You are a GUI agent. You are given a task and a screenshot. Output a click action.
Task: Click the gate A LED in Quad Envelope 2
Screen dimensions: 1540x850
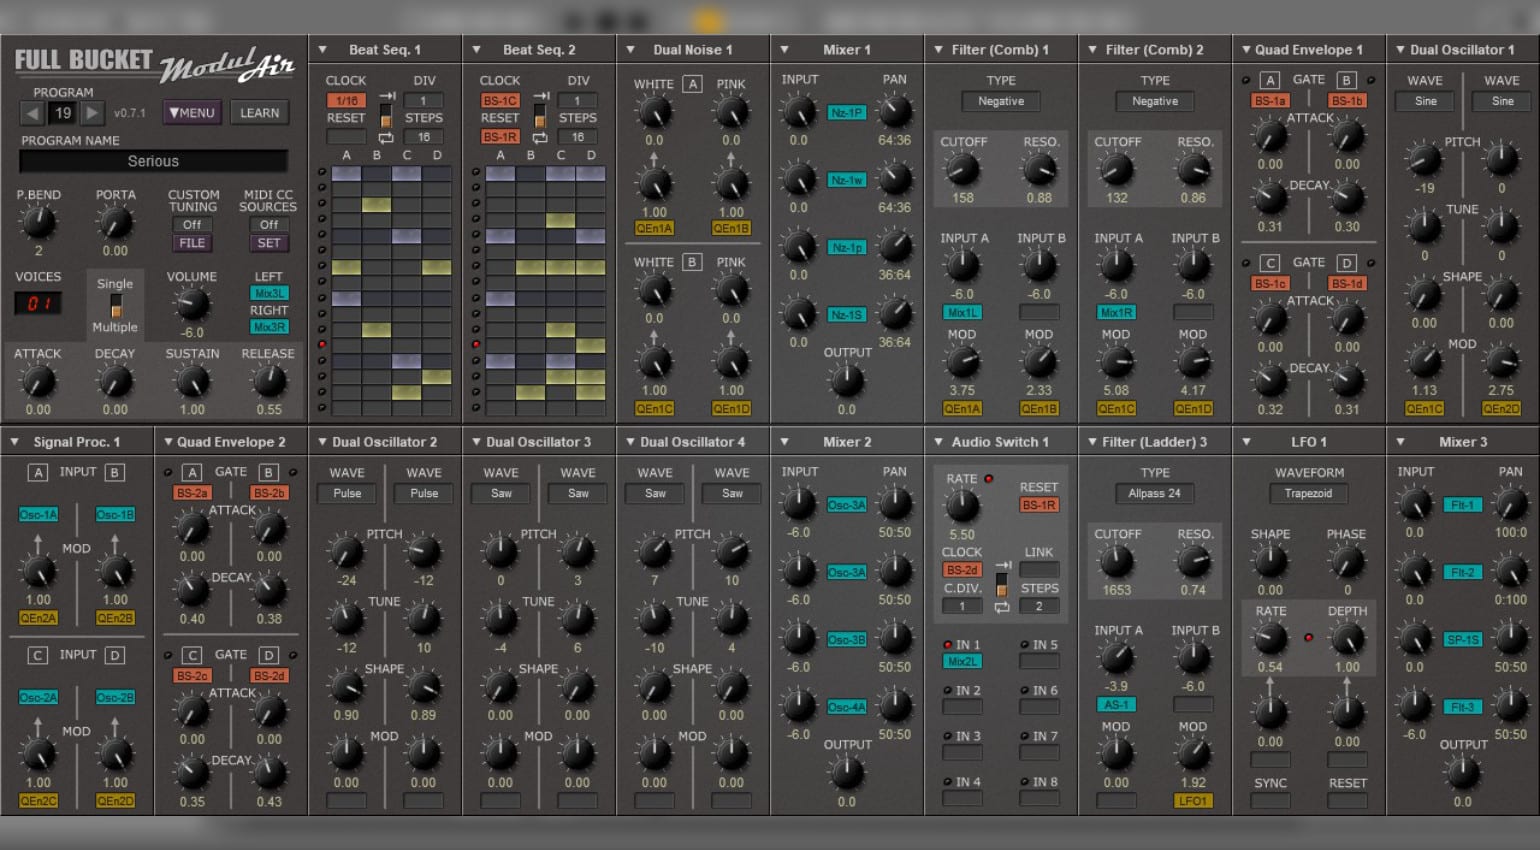pyautogui.click(x=168, y=472)
